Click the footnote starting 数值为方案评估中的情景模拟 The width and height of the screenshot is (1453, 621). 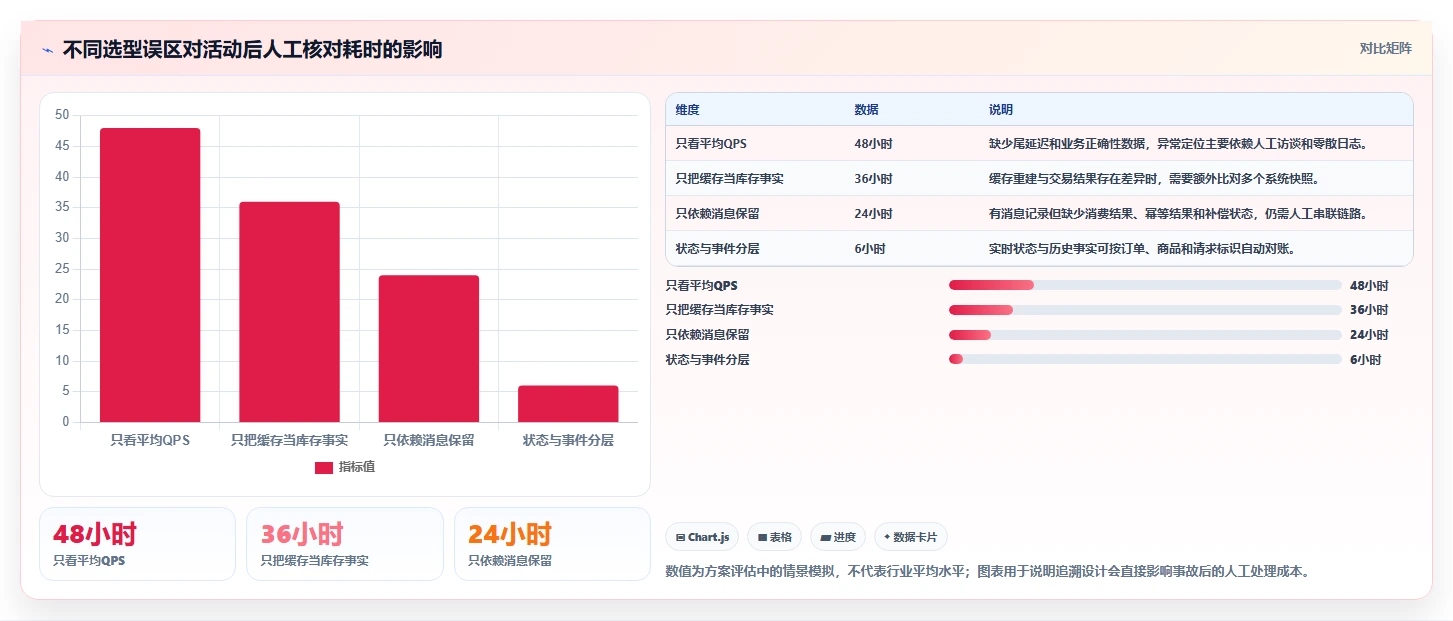point(987,572)
